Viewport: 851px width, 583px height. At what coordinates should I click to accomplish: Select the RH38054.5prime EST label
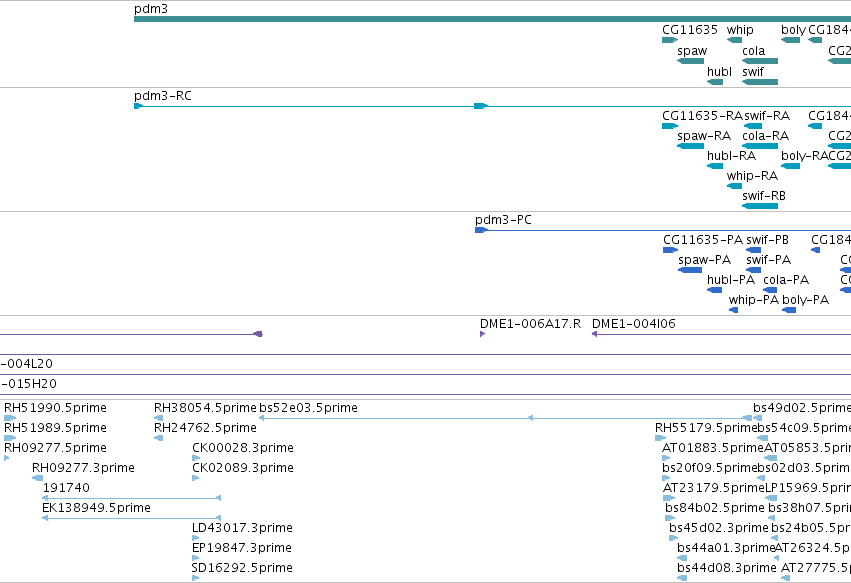tap(205, 408)
